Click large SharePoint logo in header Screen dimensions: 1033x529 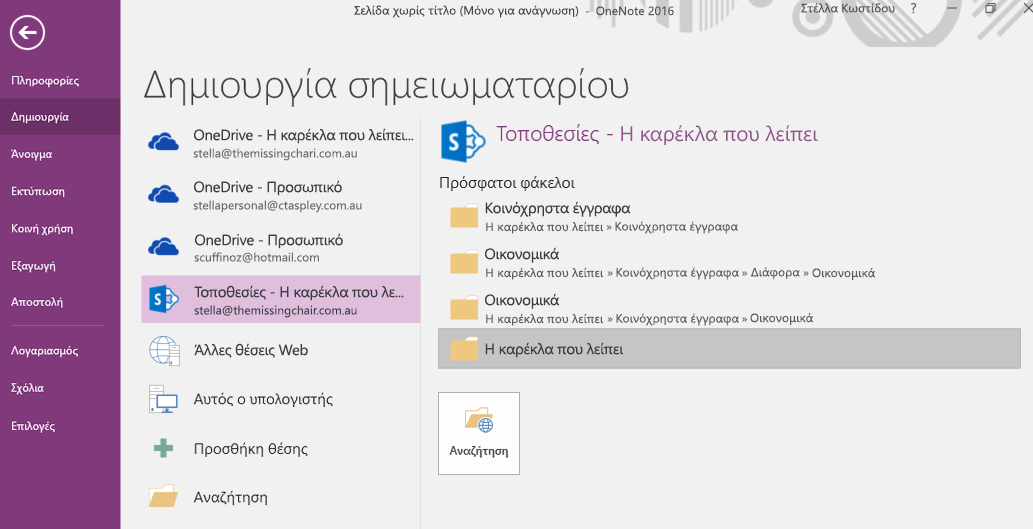tap(463, 141)
